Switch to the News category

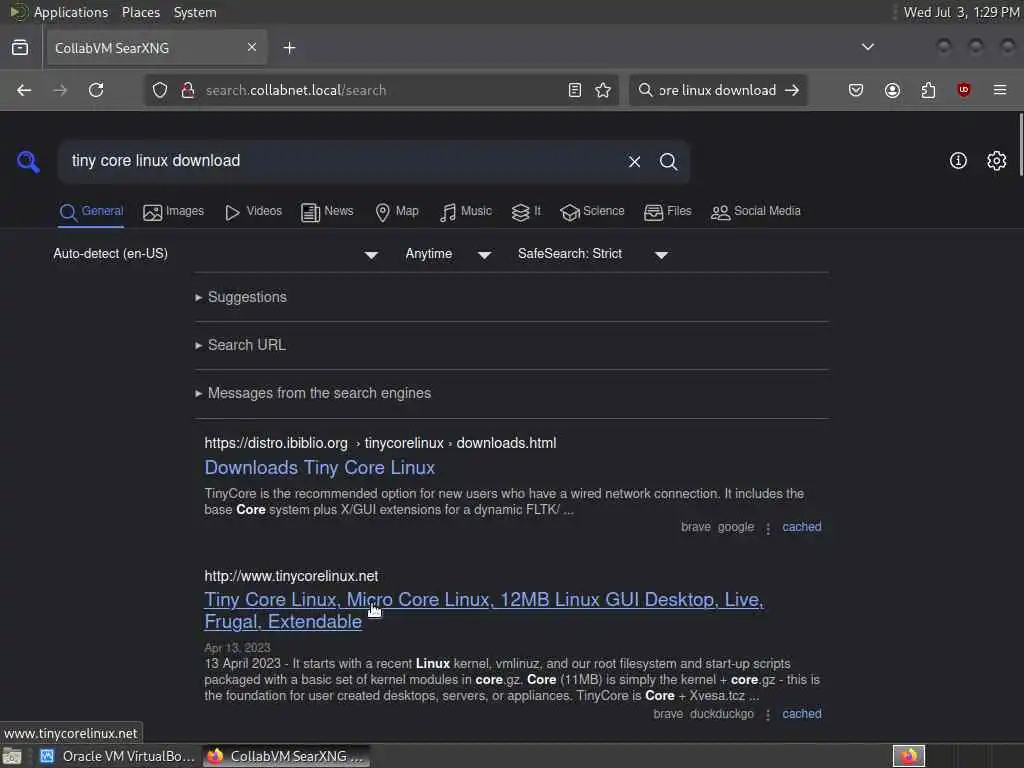(x=327, y=212)
